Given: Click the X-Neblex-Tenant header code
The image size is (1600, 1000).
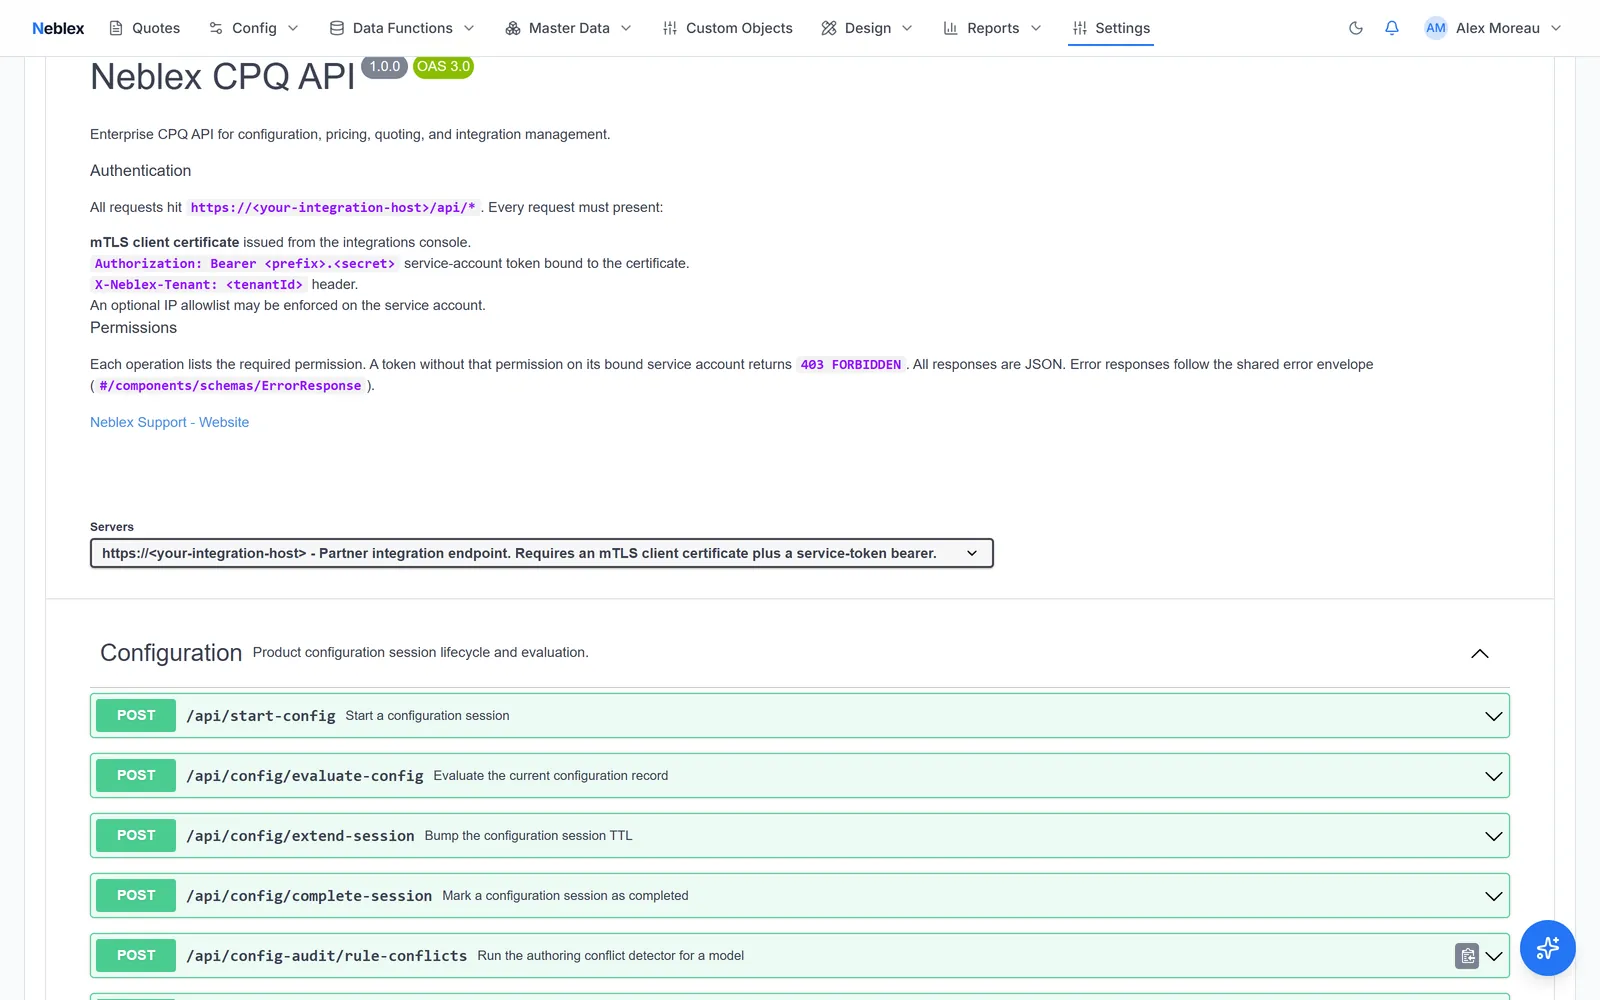Looking at the screenshot, I should (198, 285).
